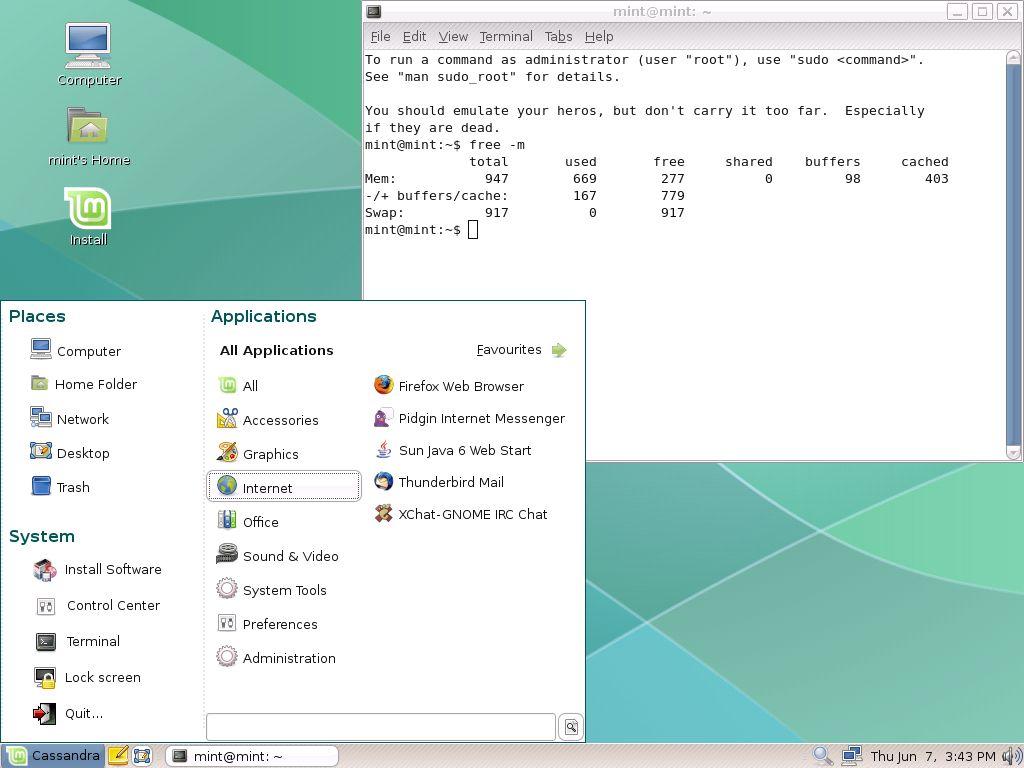Start Thunderbird Mail
Image resolution: width=1024 pixels, height=768 pixels.
(x=450, y=482)
